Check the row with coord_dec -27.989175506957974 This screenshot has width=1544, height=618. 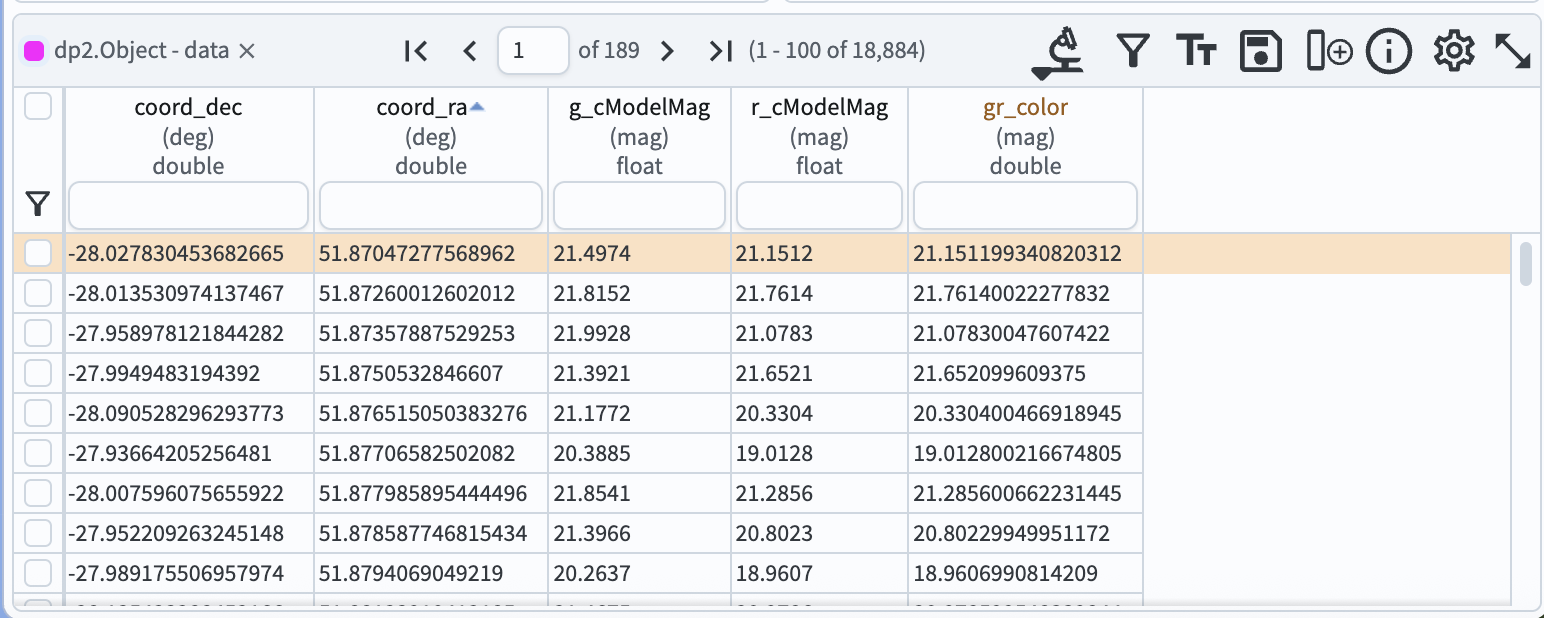point(38,573)
